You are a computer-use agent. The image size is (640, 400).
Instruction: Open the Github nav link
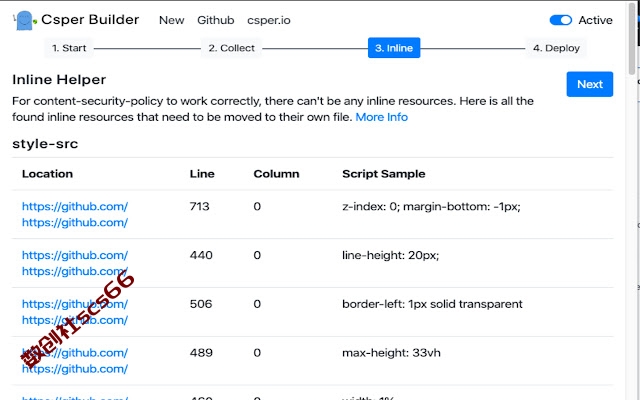coord(216,20)
